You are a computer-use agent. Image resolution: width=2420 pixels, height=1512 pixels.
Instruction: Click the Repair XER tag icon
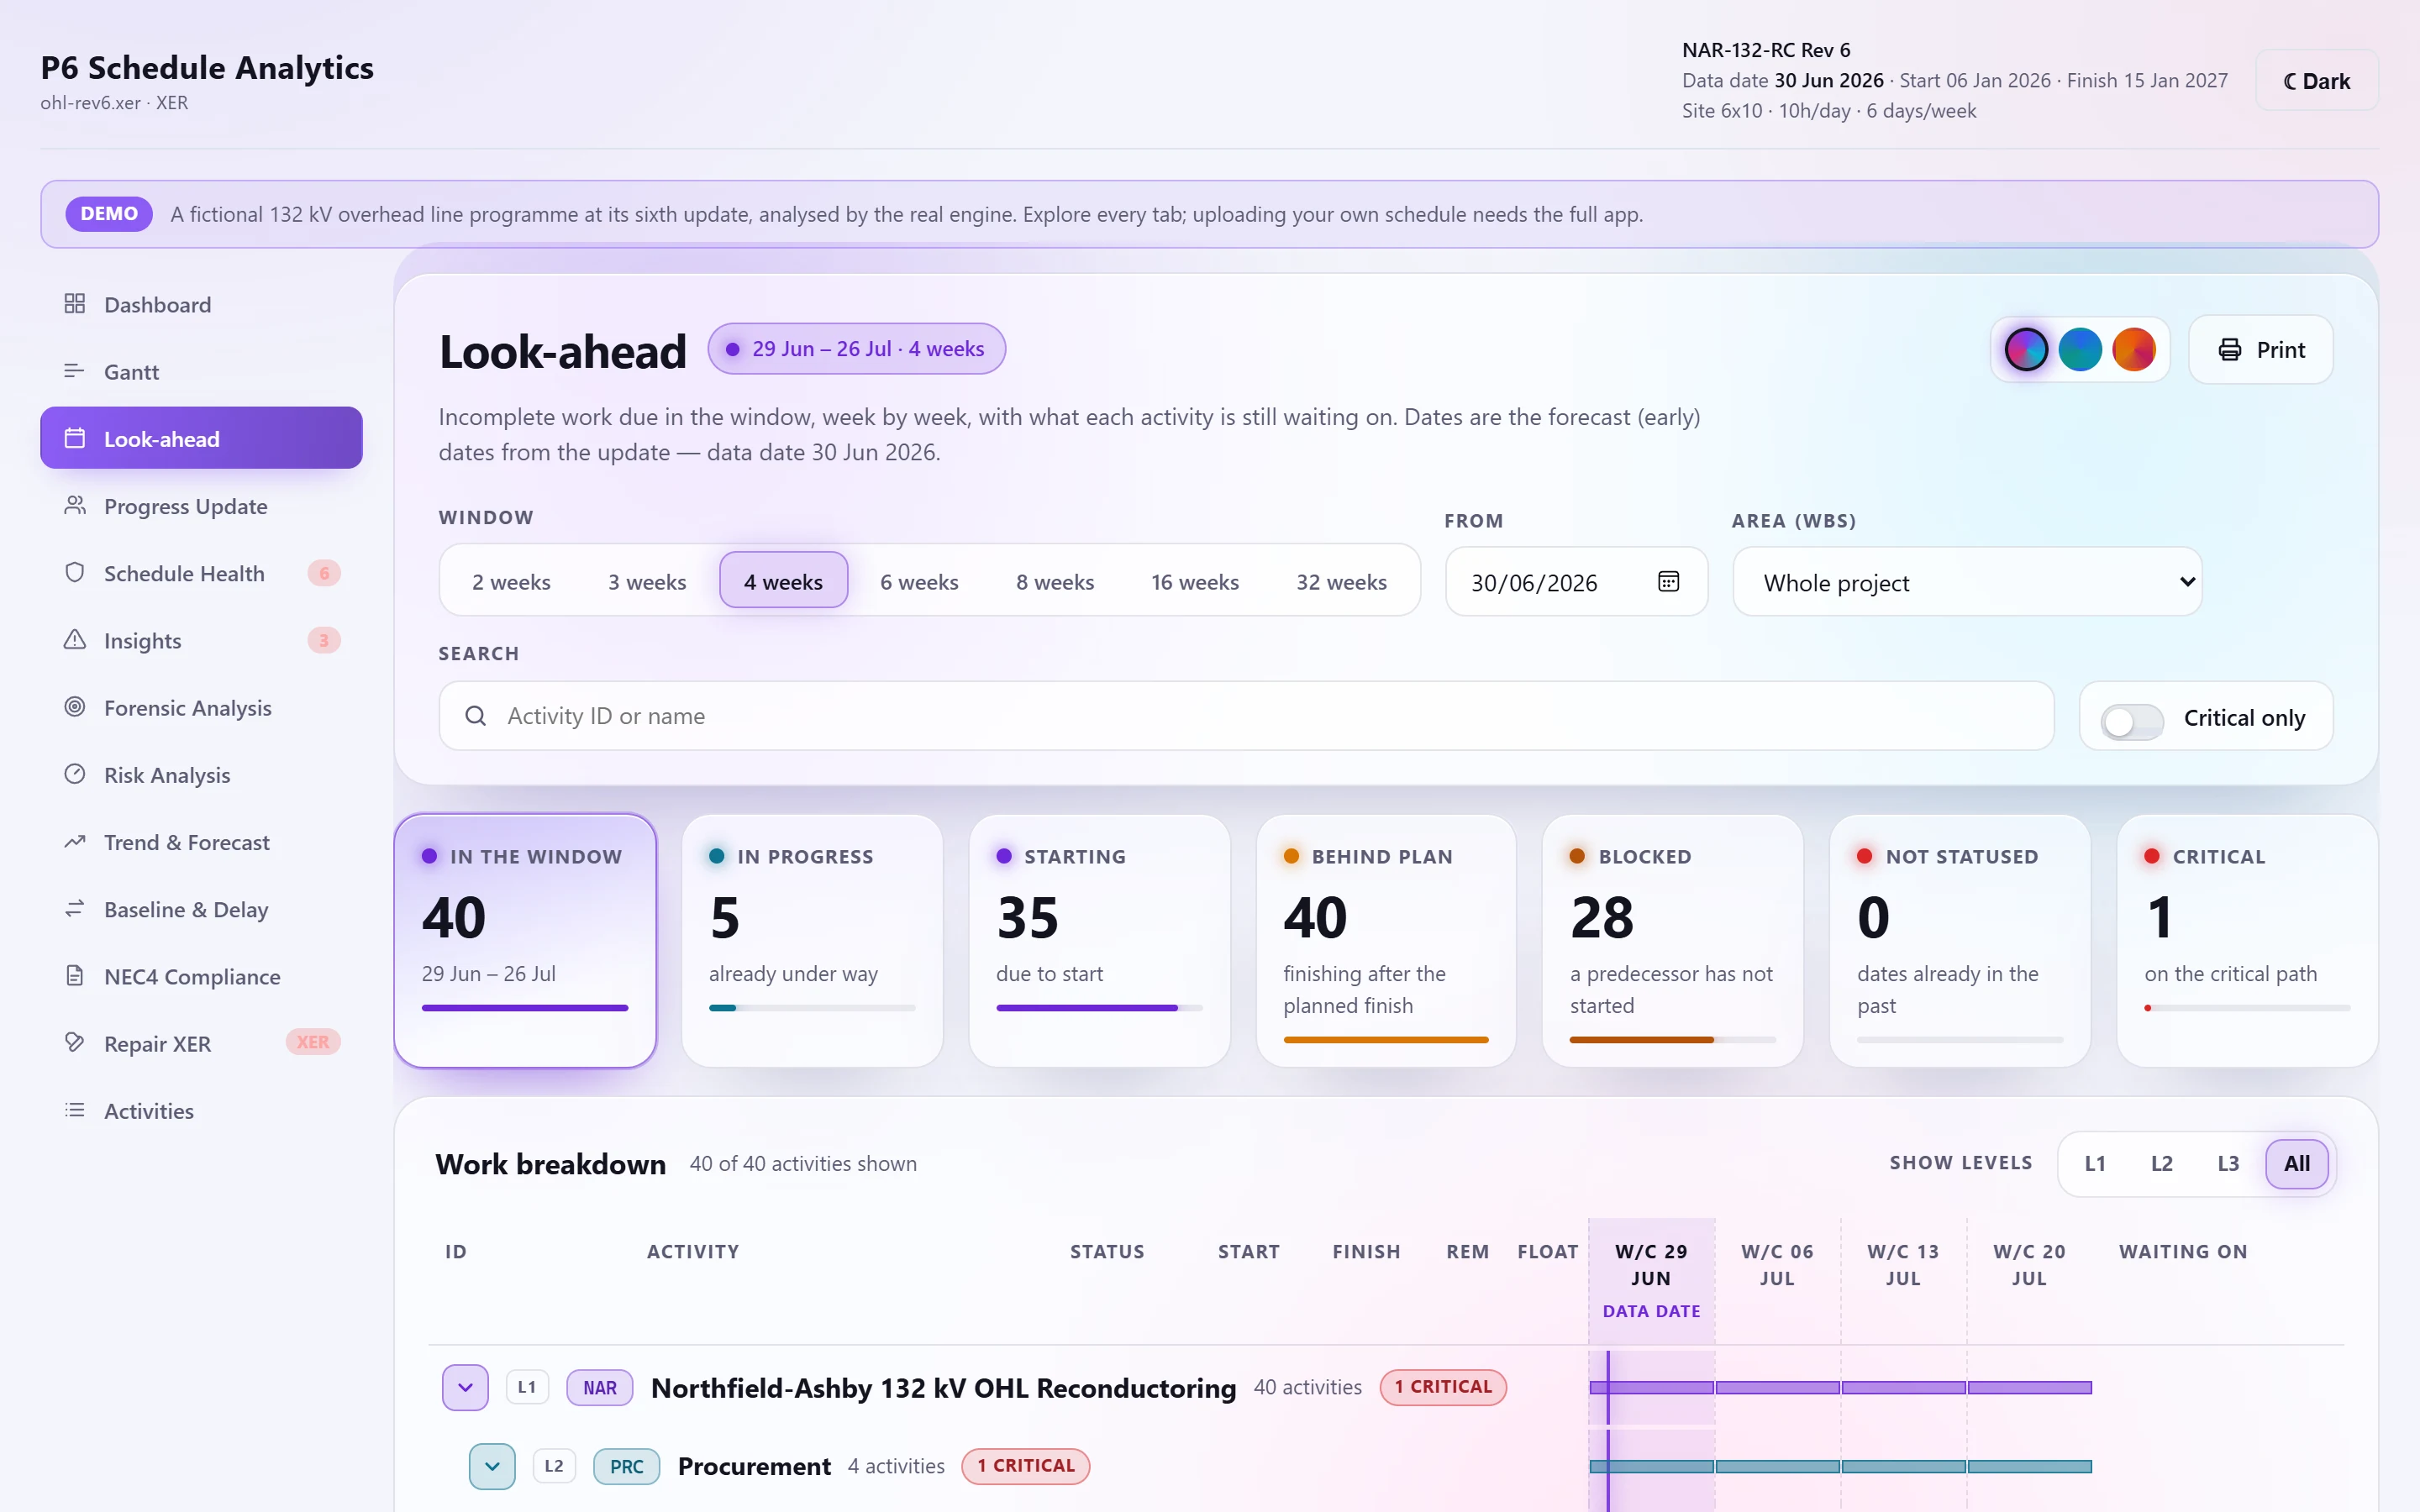click(75, 1043)
